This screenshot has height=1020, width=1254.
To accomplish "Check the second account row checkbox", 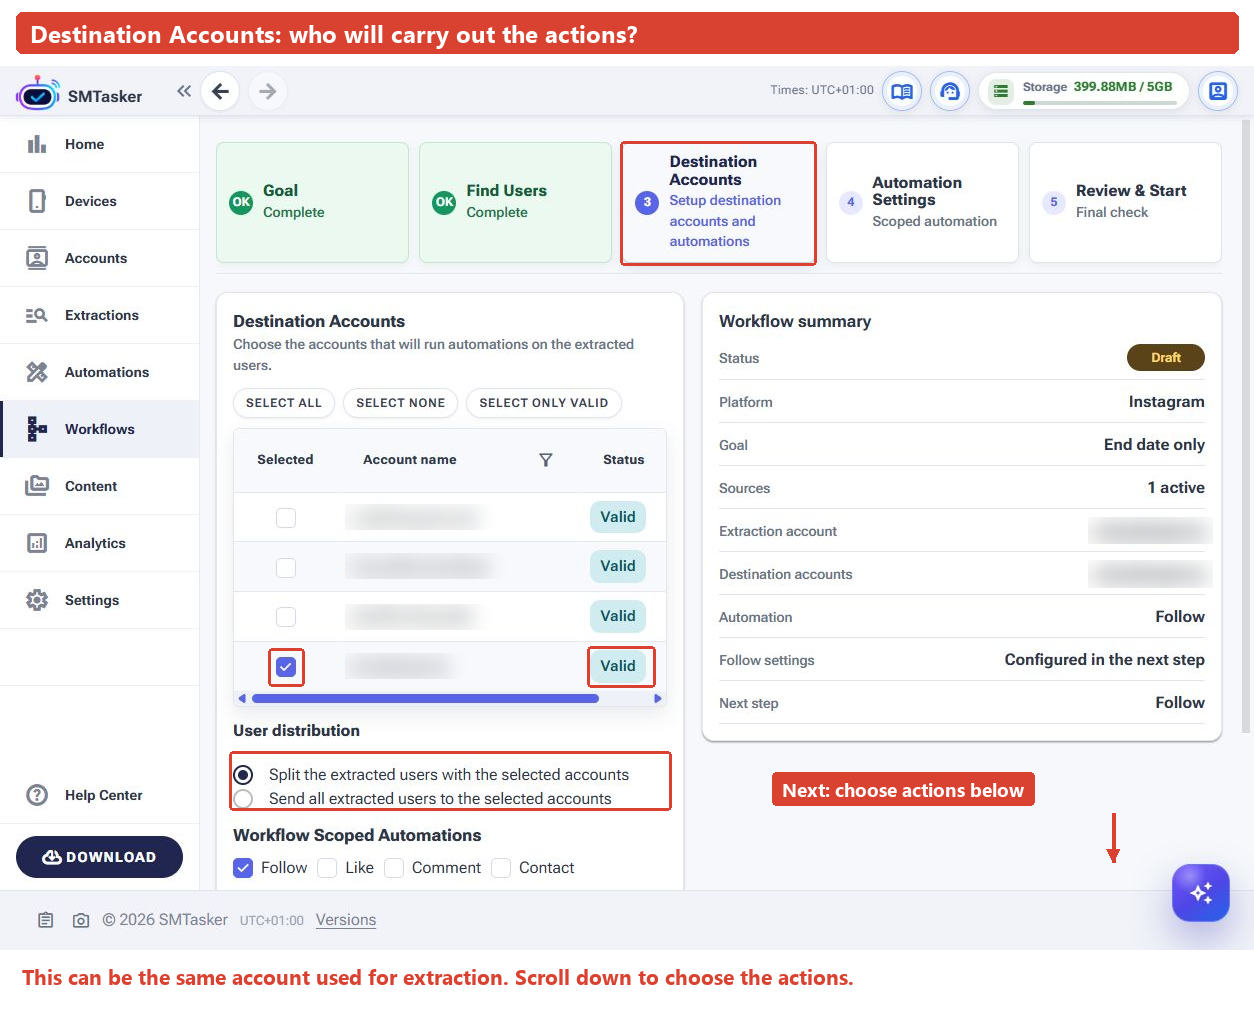I will tap(286, 567).
